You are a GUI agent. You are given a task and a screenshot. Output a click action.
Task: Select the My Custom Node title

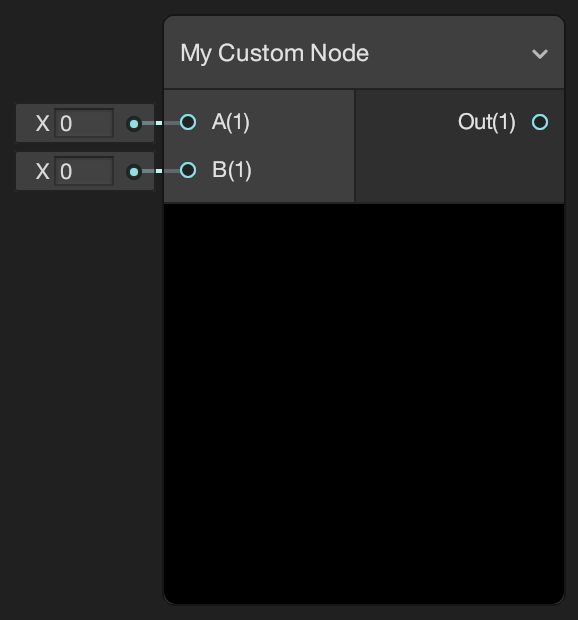tap(274, 53)
